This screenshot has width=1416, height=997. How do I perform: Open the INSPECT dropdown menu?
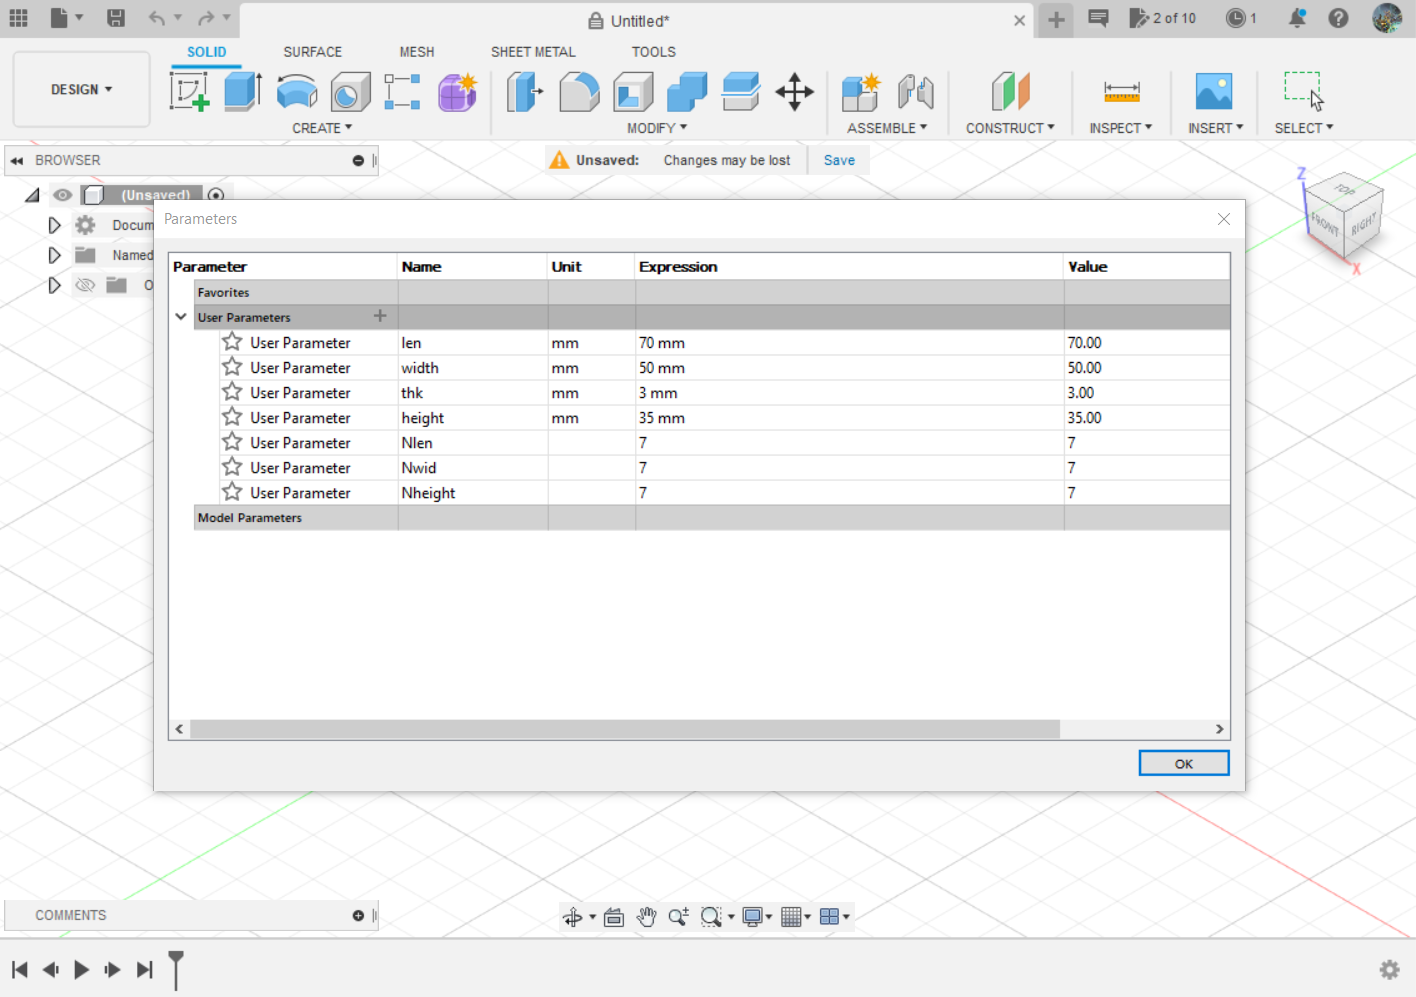tap(1121, 128)
